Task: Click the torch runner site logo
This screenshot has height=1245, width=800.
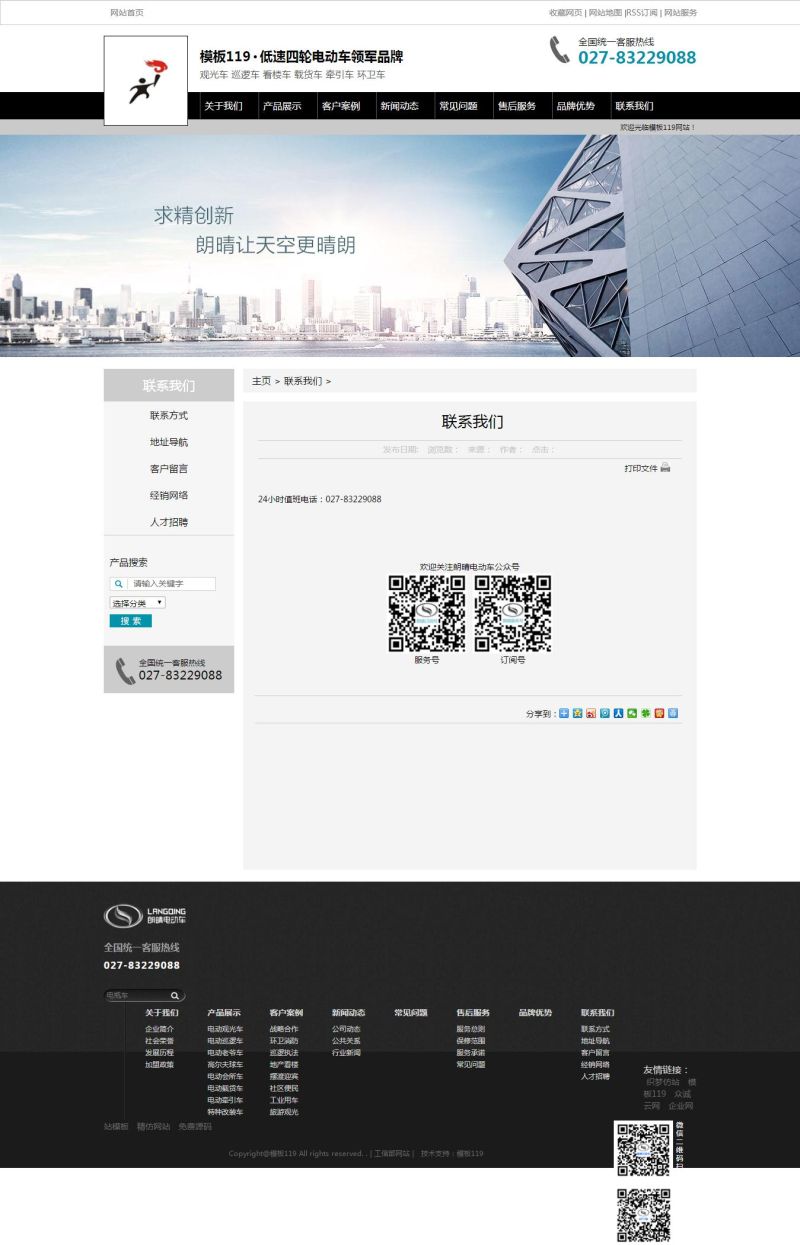Action: click(146, 81)
